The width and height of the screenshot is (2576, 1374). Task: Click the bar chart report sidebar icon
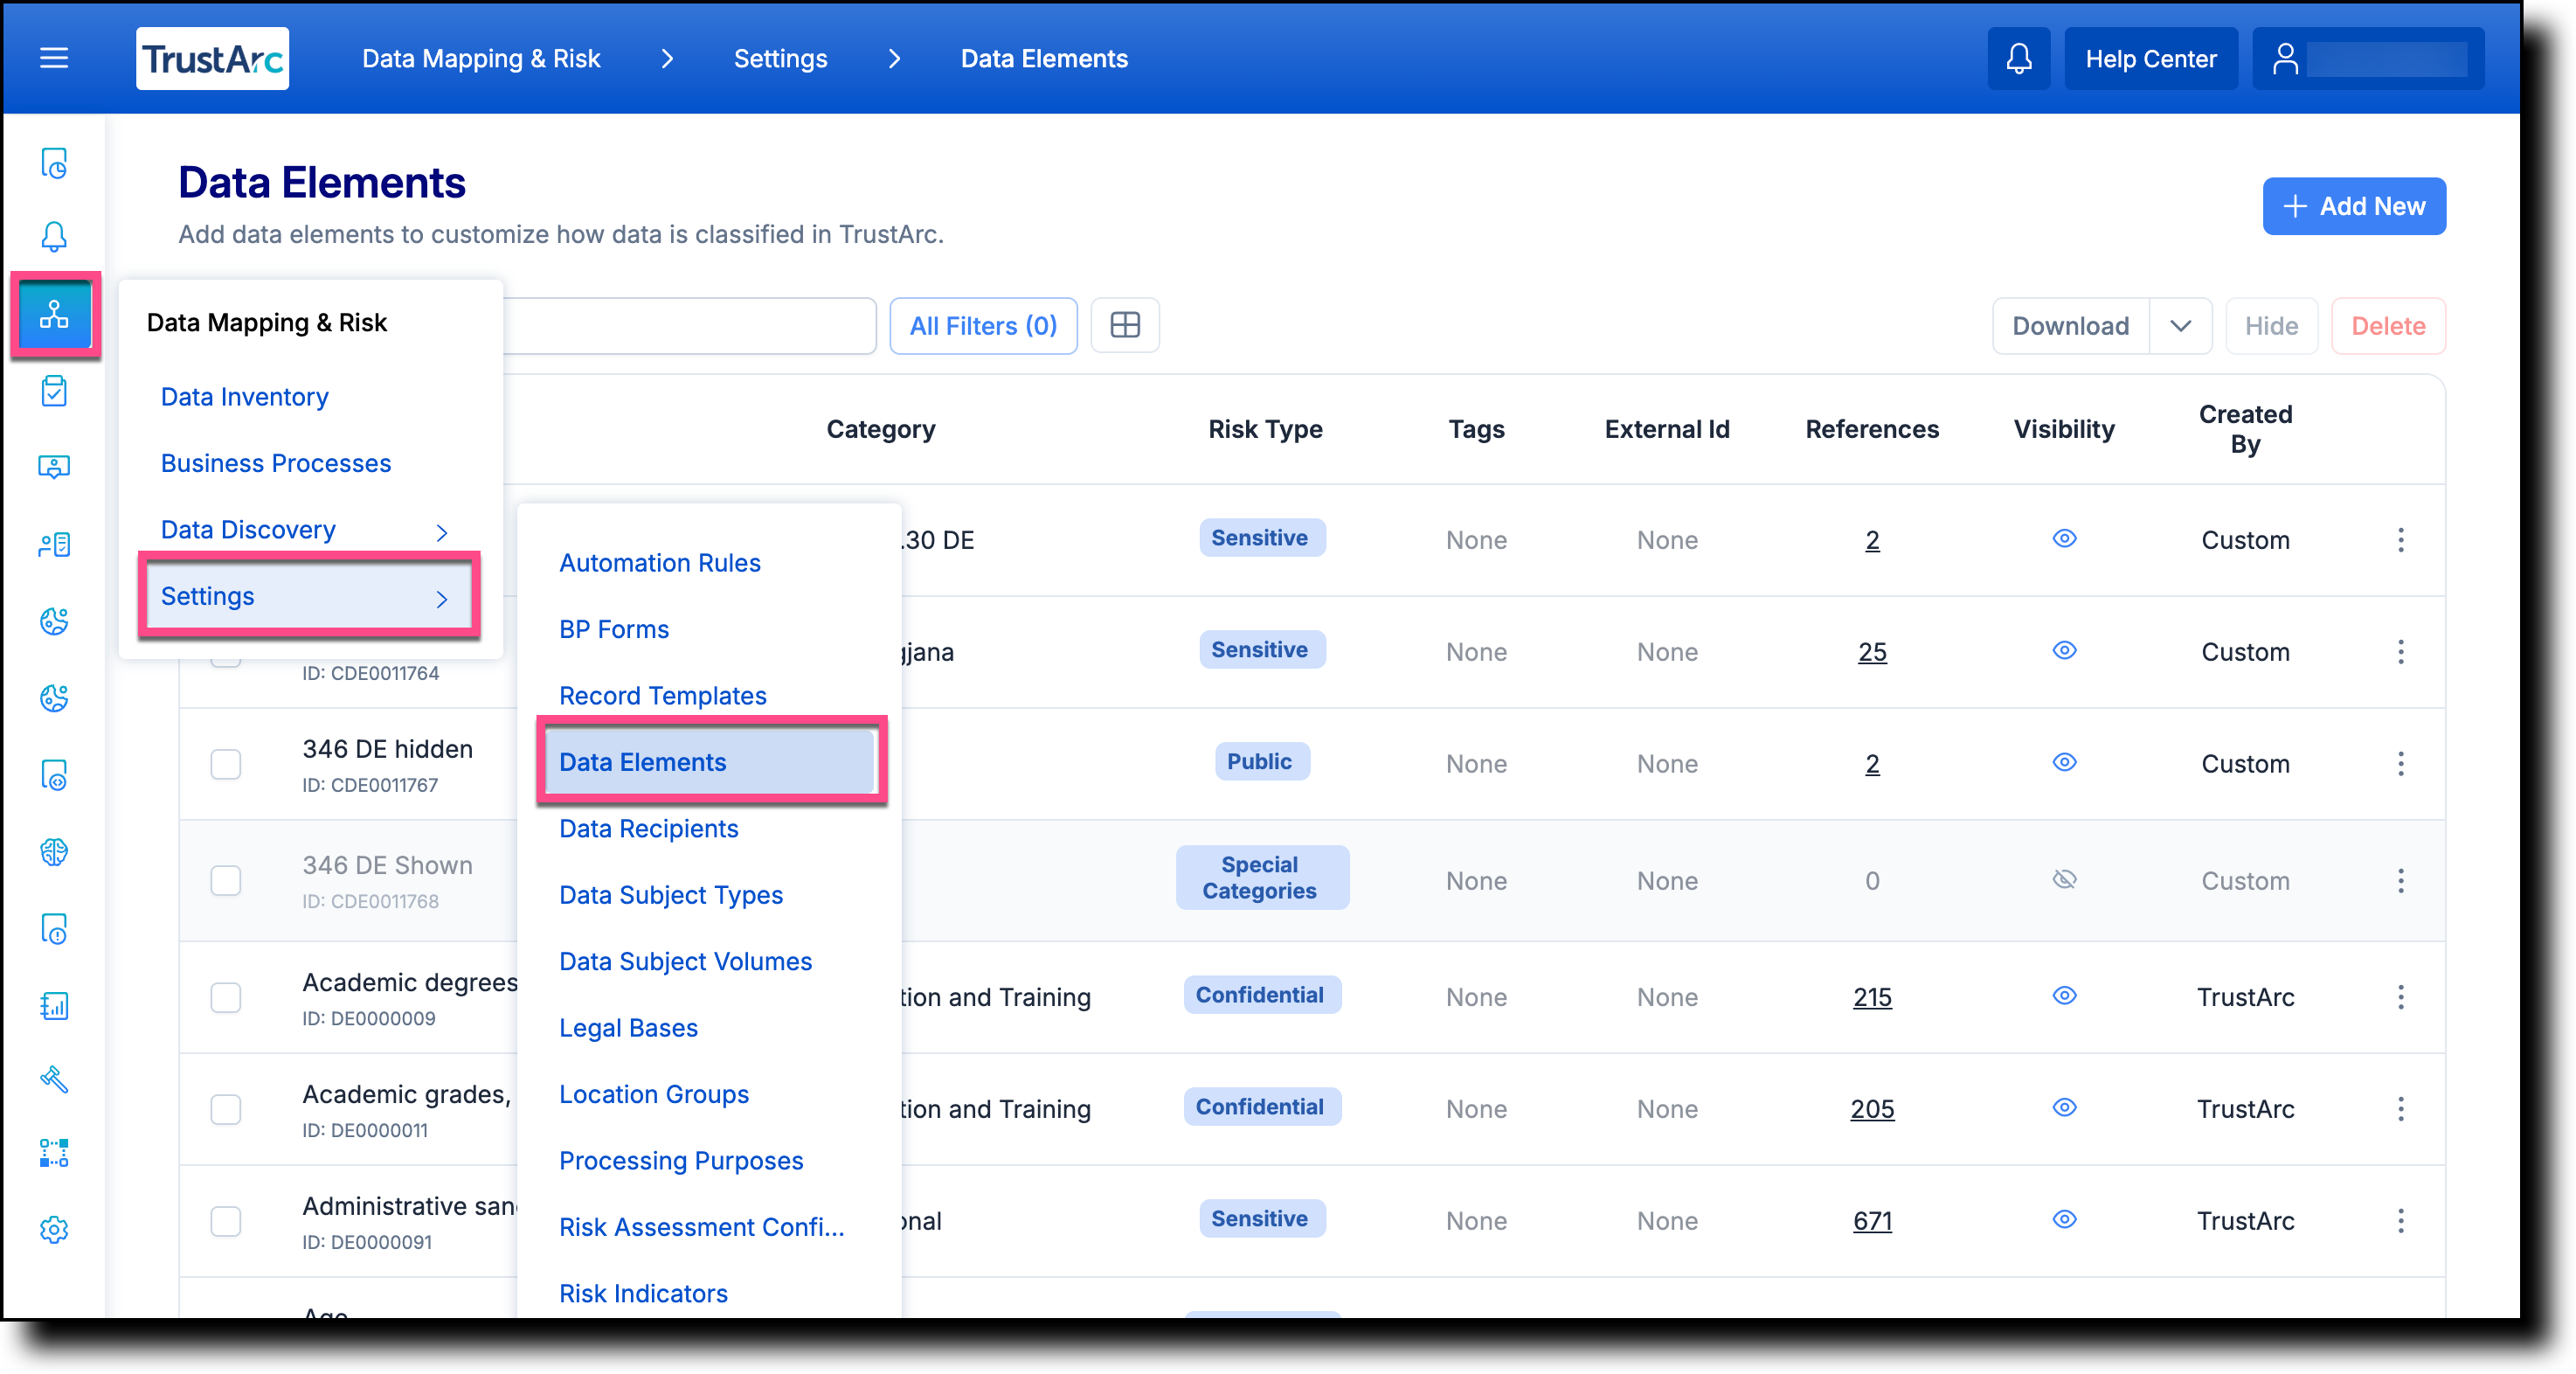coord(54,1005)
